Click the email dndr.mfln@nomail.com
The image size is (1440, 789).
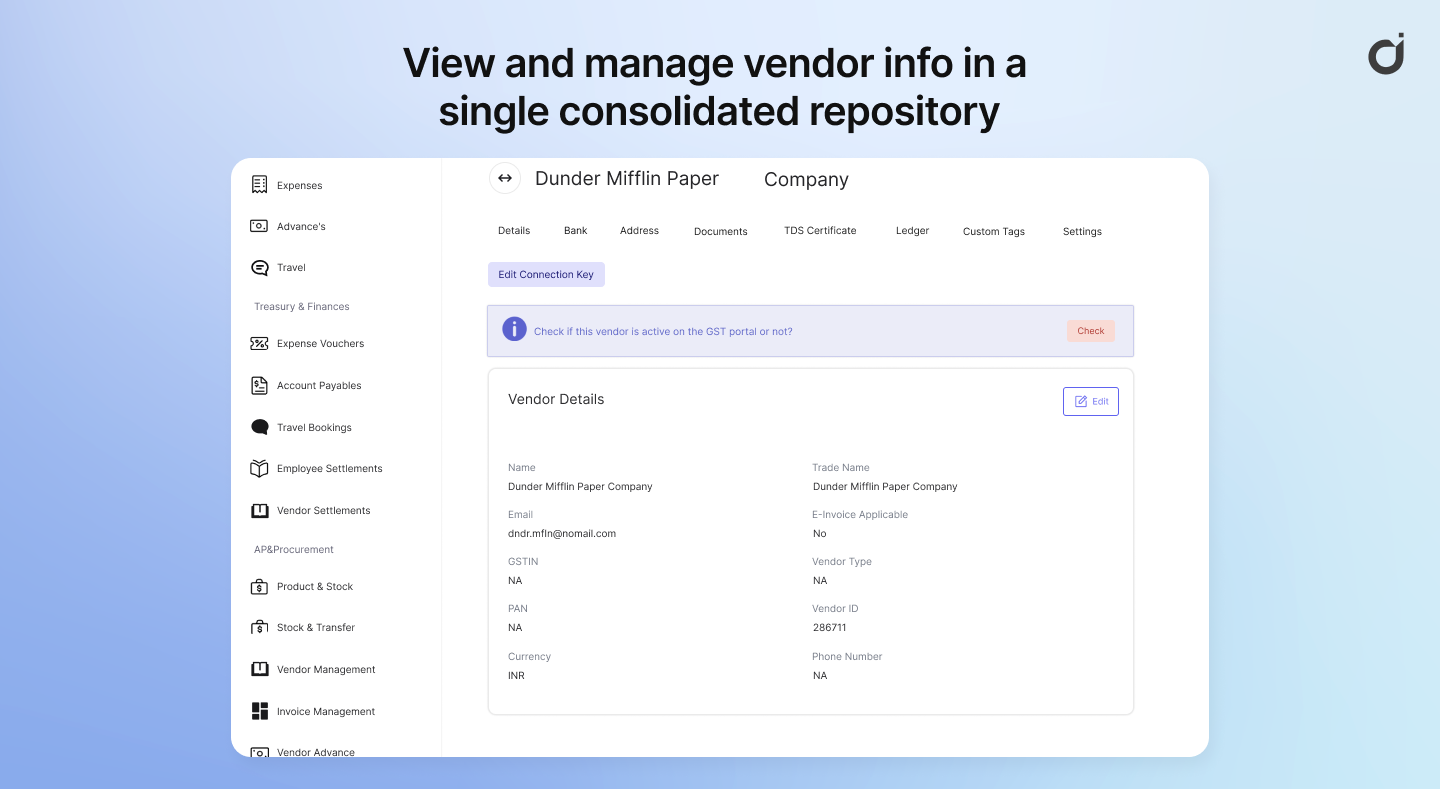[x=562, y=533]
